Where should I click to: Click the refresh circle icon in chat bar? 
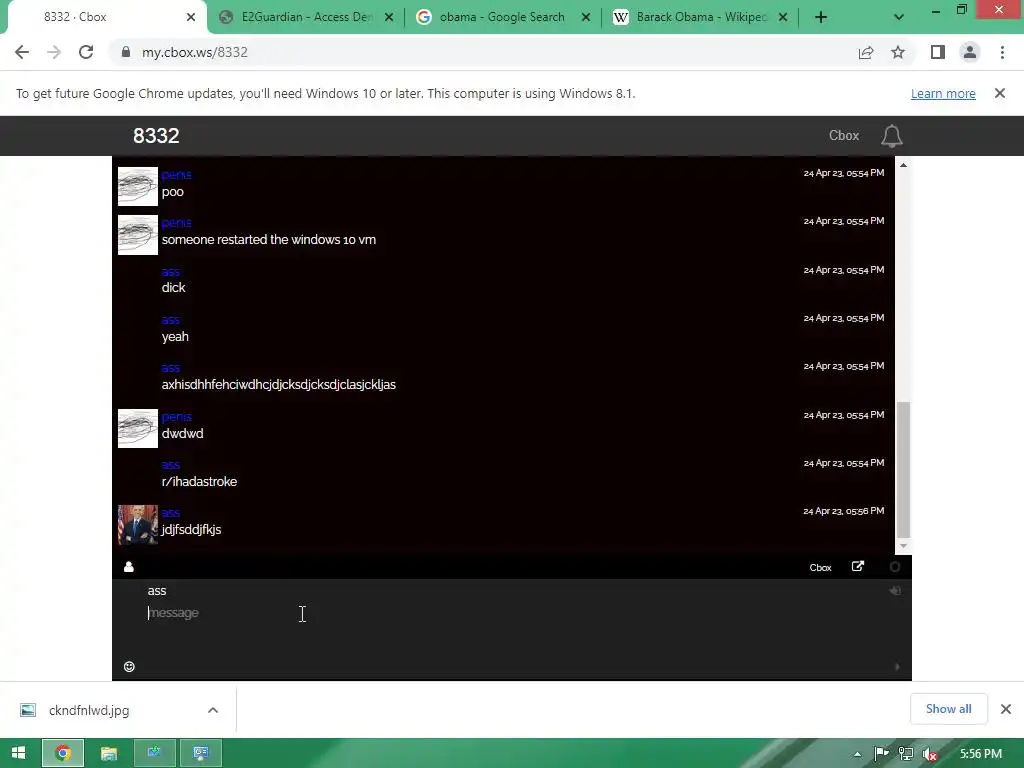[895, 567]
